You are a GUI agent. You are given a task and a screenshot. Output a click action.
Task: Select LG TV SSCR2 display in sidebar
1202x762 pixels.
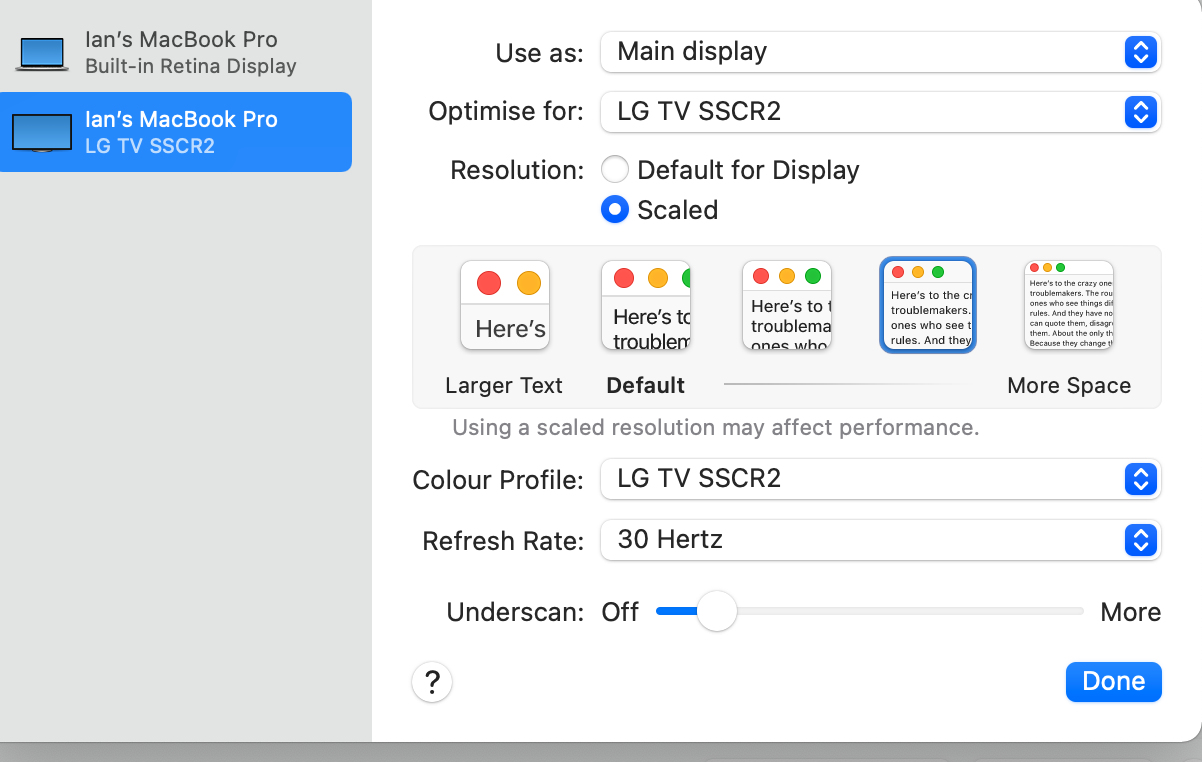(x=180, y=132)
